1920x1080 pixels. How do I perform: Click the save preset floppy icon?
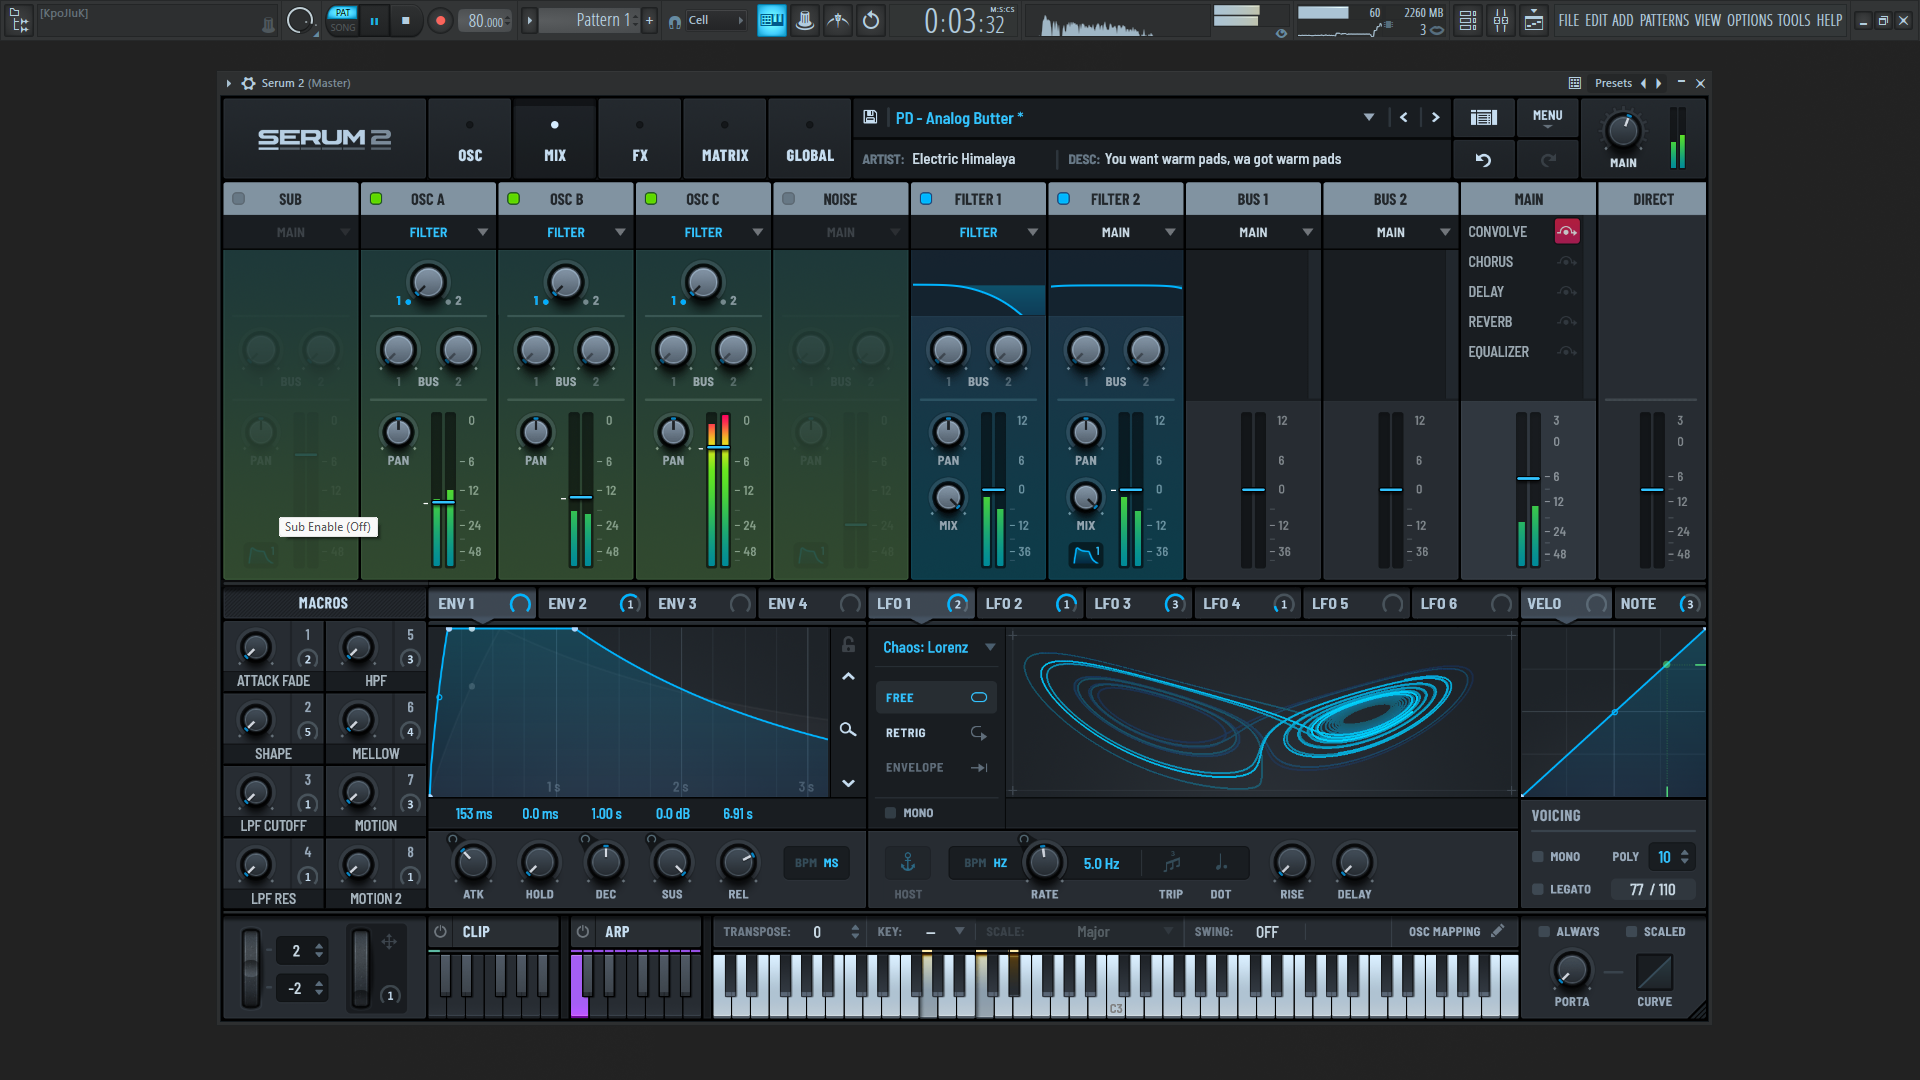870,118
